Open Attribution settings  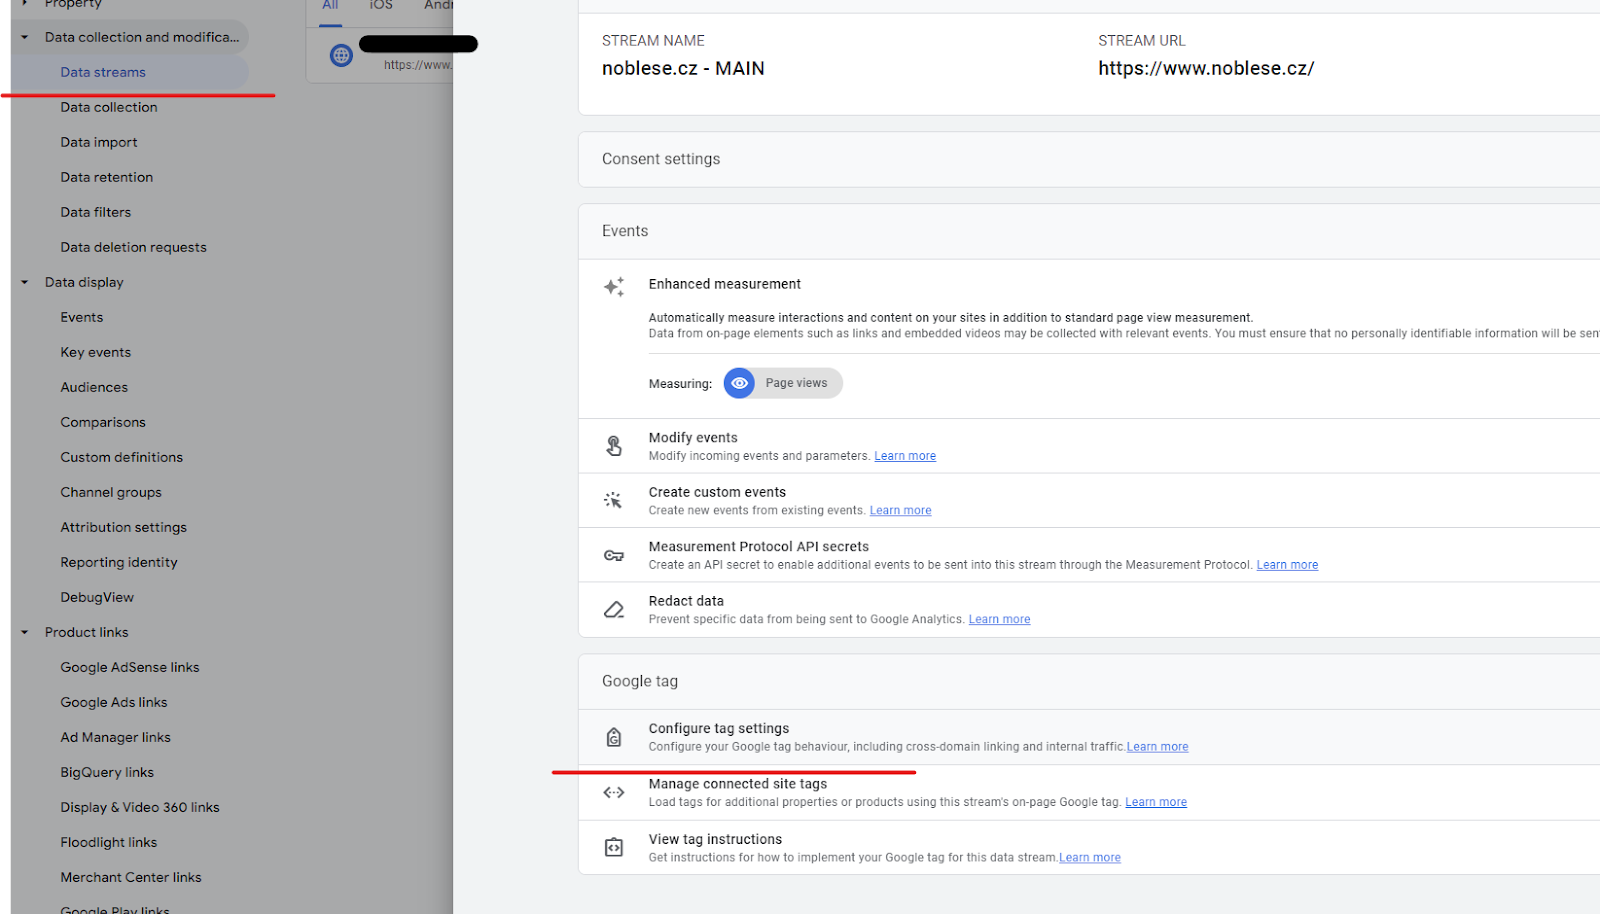tap(124, 527)
